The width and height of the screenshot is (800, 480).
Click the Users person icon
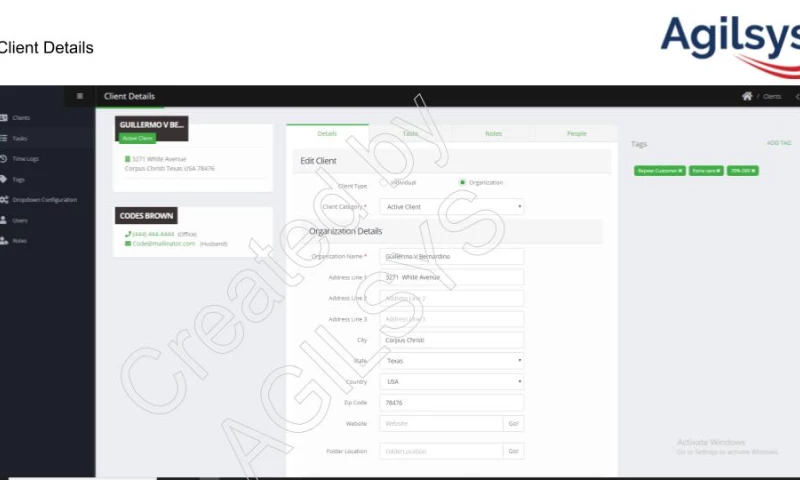coord(4,220)
